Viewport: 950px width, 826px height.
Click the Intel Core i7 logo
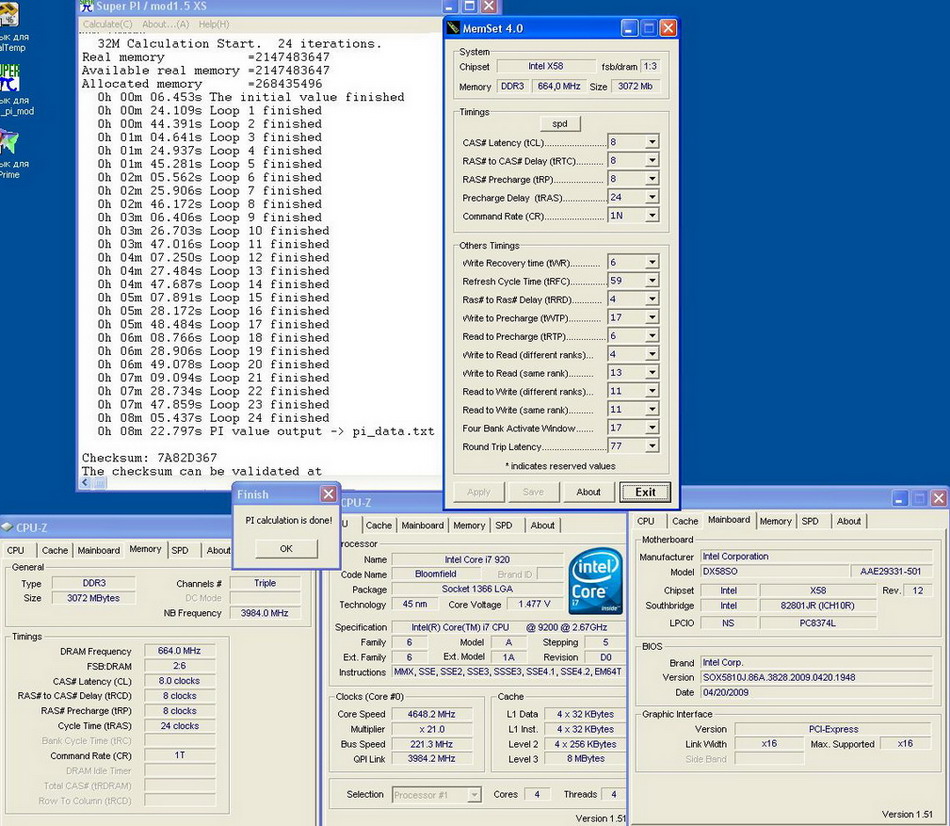point(596,581)
